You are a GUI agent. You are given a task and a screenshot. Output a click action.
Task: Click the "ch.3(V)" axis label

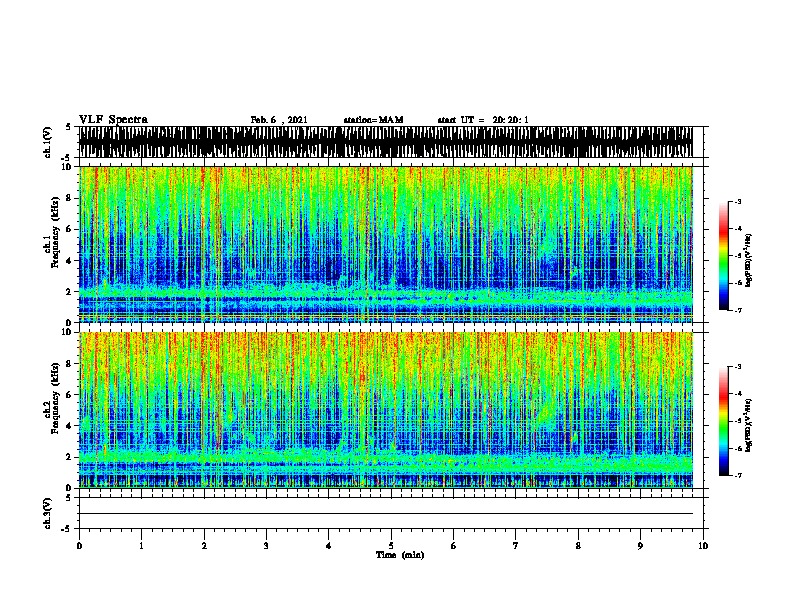(48, 513)
